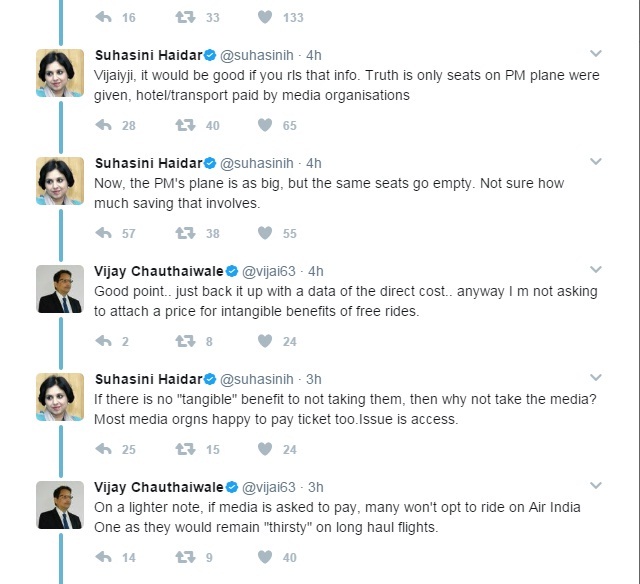The width and height of the screenshot is (640, 584).
Task: Reply to Suhasini's tweet about PM plane seats
Action: [x=103, y=125]
